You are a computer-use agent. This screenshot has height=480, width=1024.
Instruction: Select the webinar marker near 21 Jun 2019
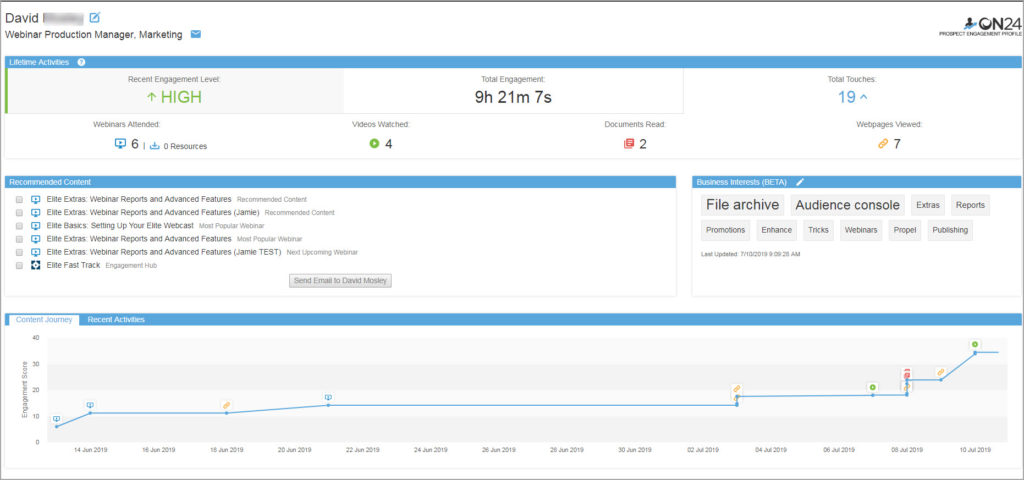(x=328, y=397)
